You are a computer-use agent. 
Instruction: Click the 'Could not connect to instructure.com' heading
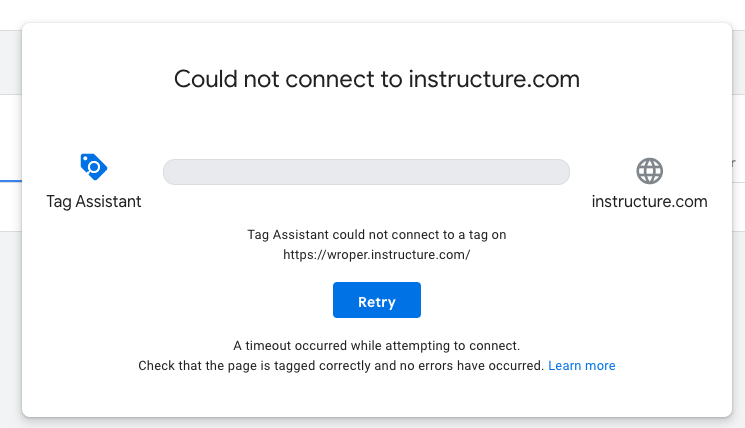(377, 79)
